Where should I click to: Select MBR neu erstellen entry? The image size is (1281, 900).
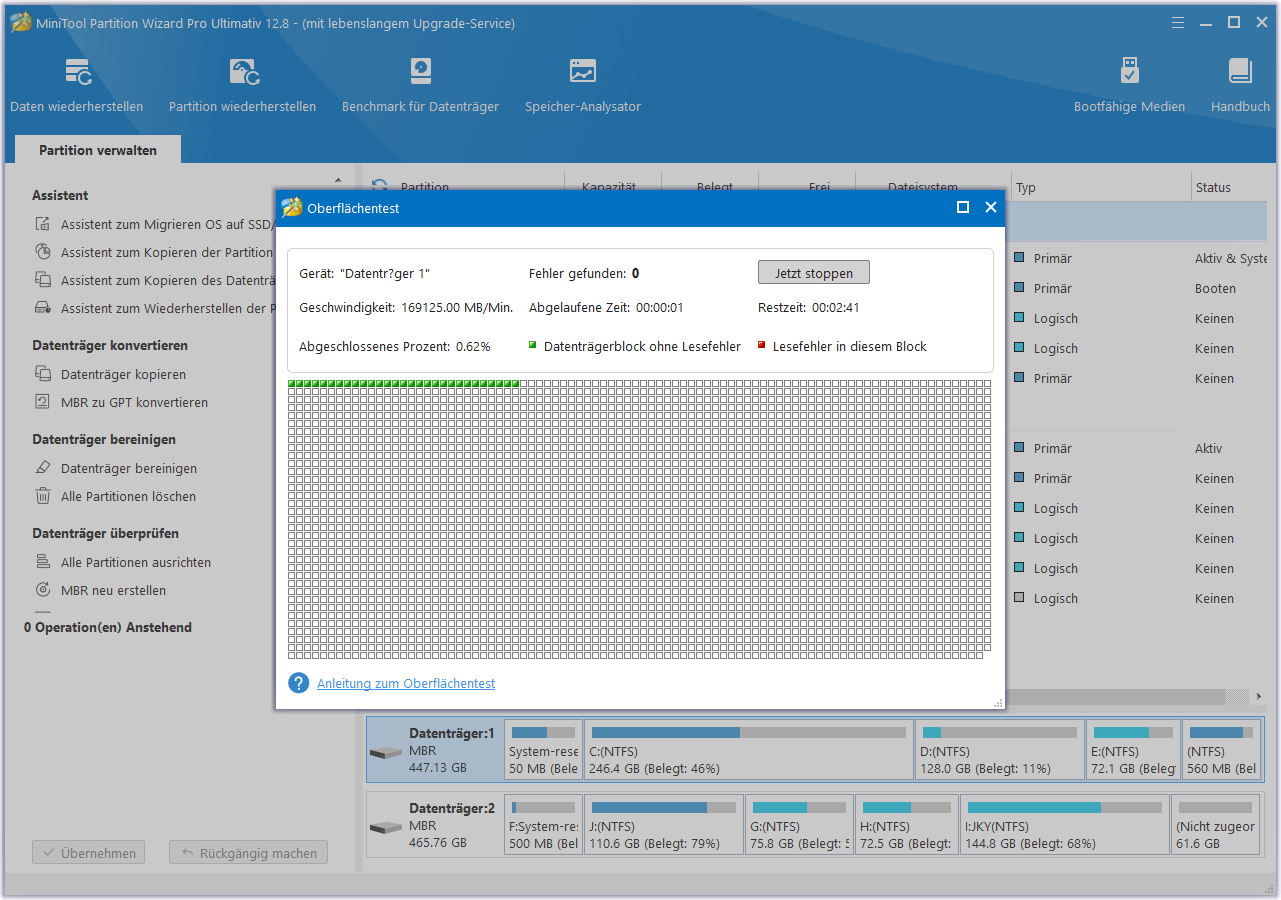[x=114, y=590]
